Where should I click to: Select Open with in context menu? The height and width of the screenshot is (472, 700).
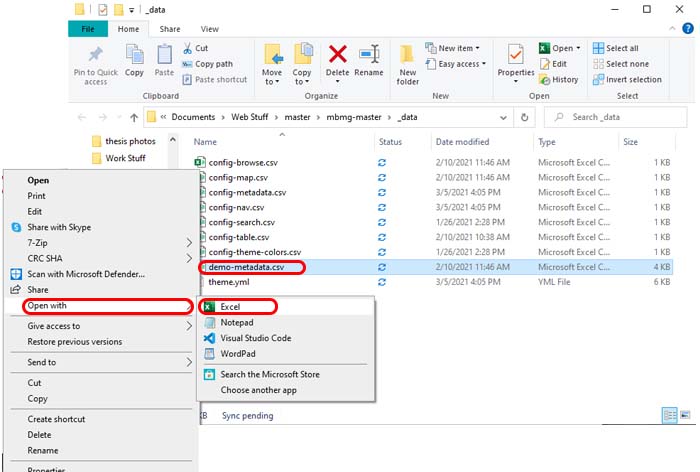pos(98,306)
